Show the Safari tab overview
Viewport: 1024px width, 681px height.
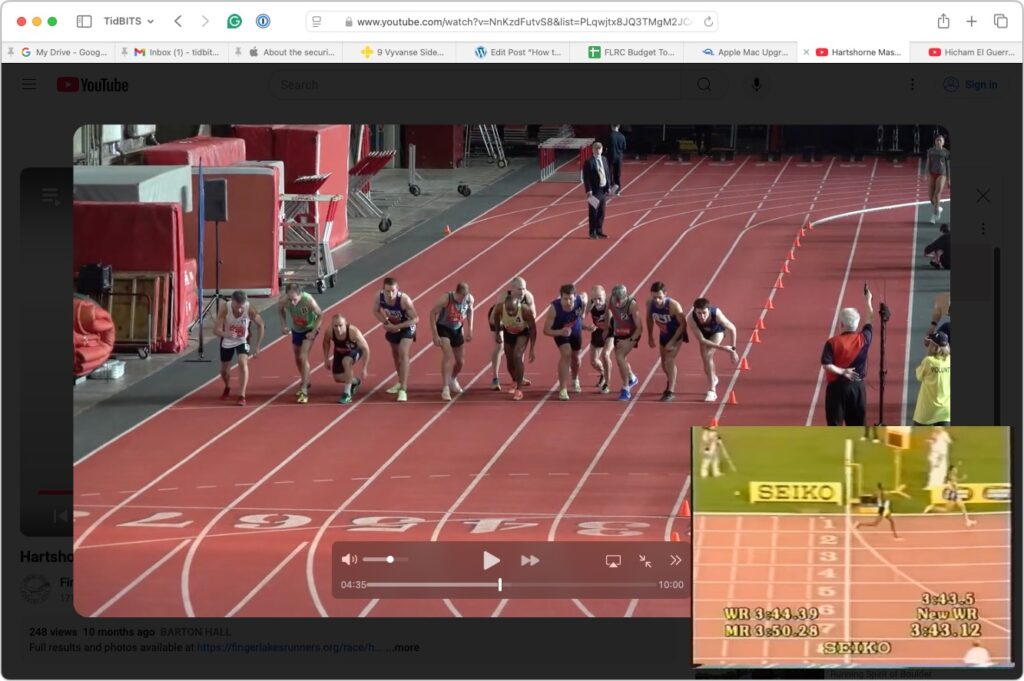(1000, 21)
